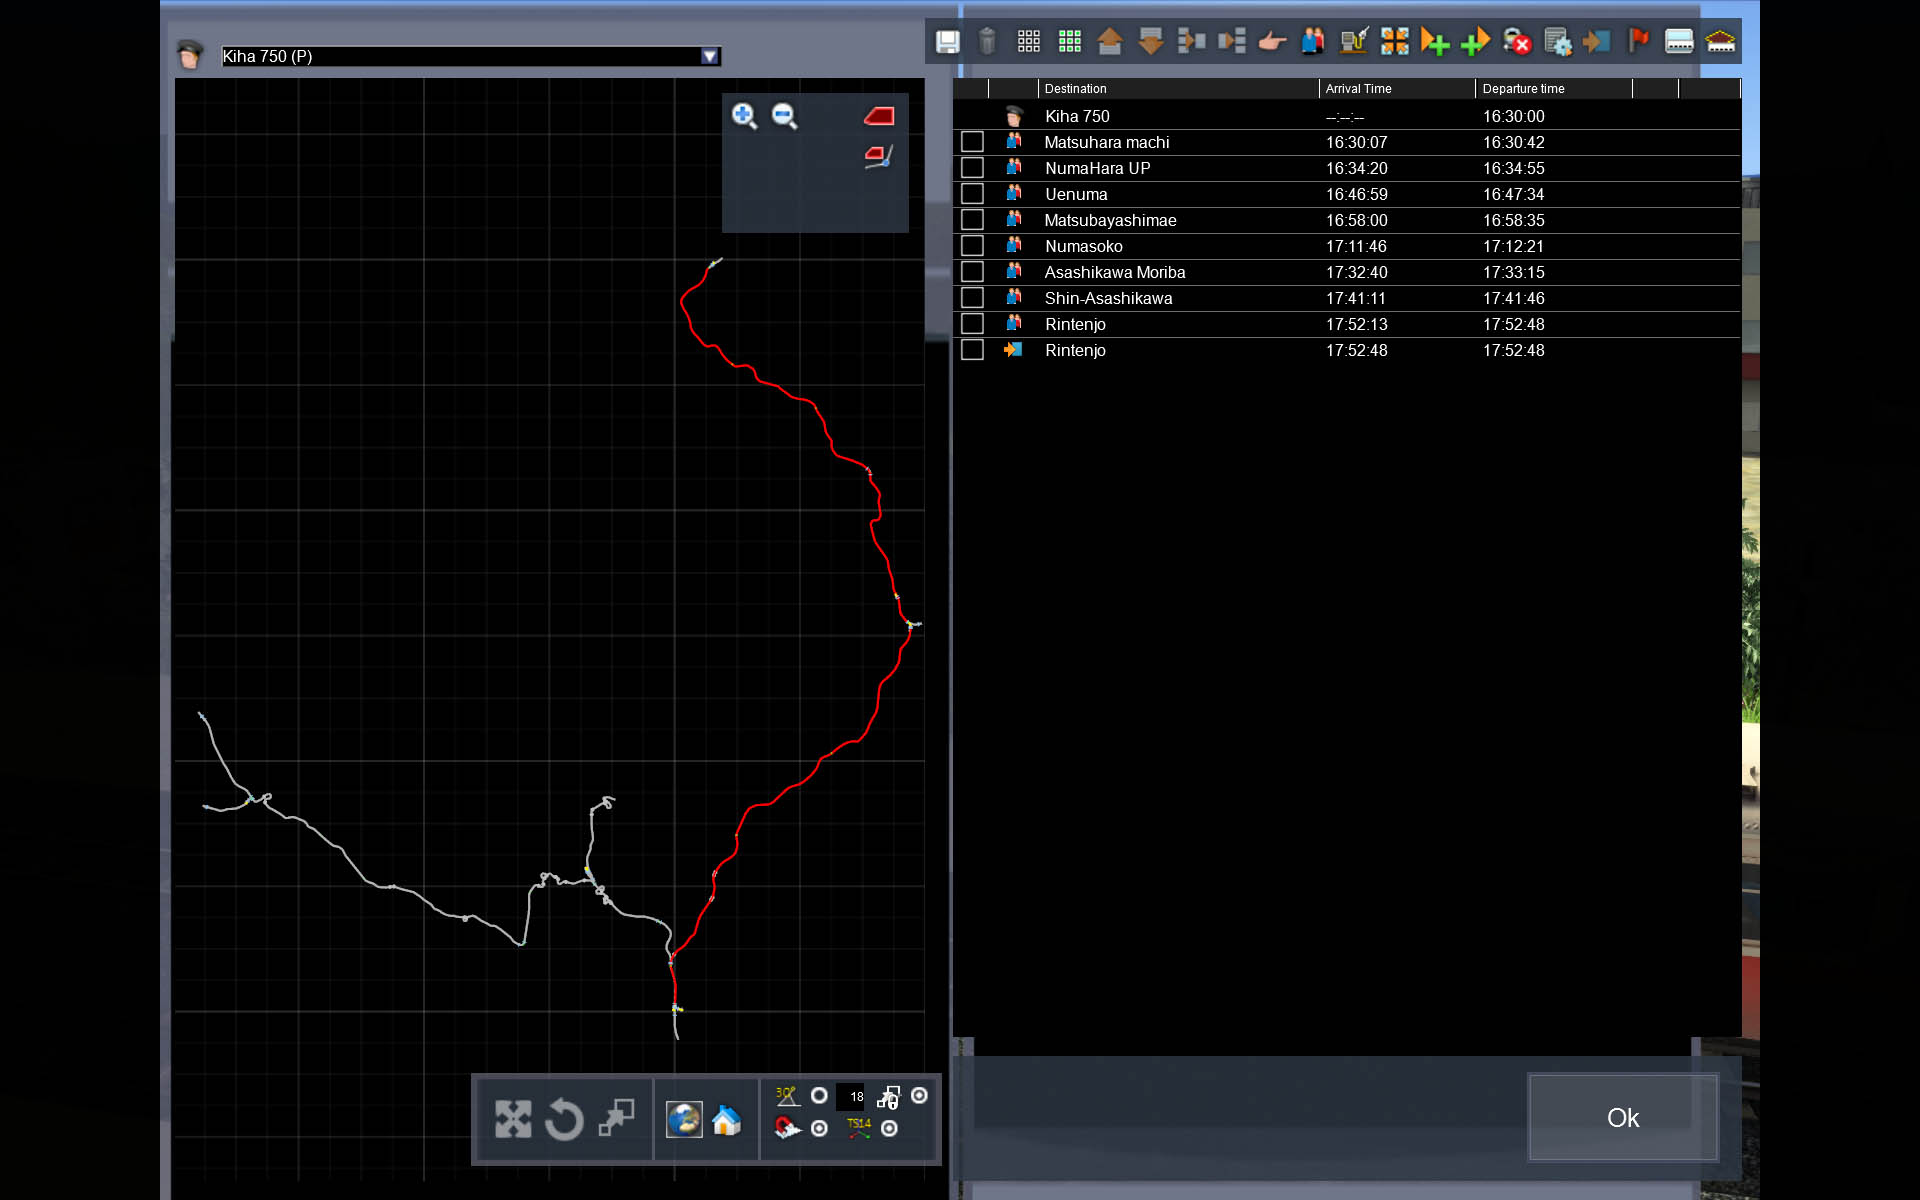Tick the checkbox for Matsuhara machi

972,142
